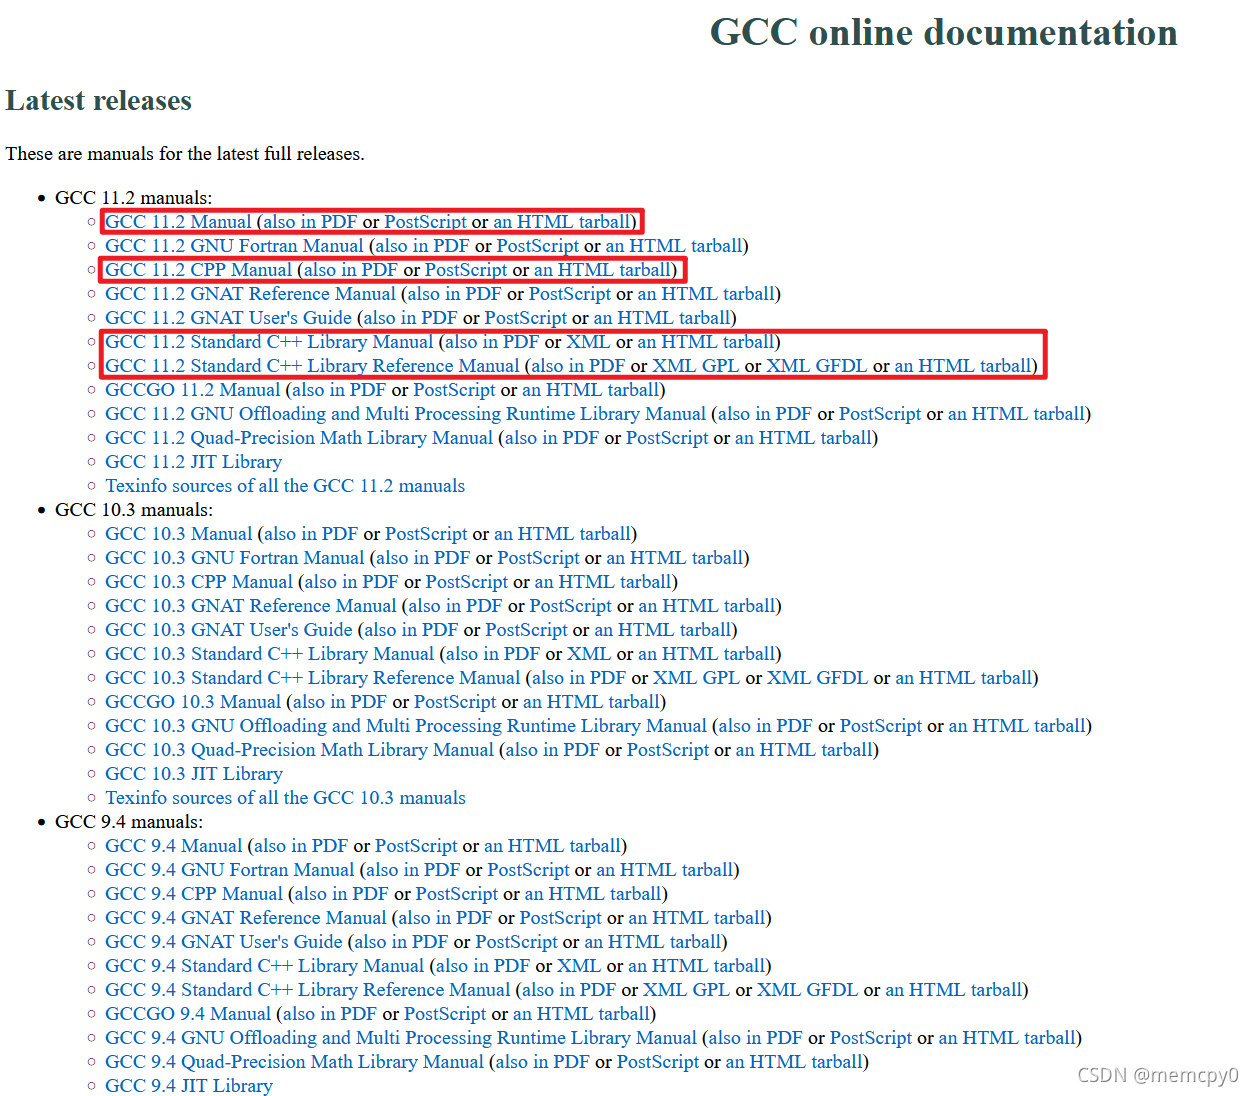Open Texinfo sources of GCC 10.3 manuals

coord(285,798)
